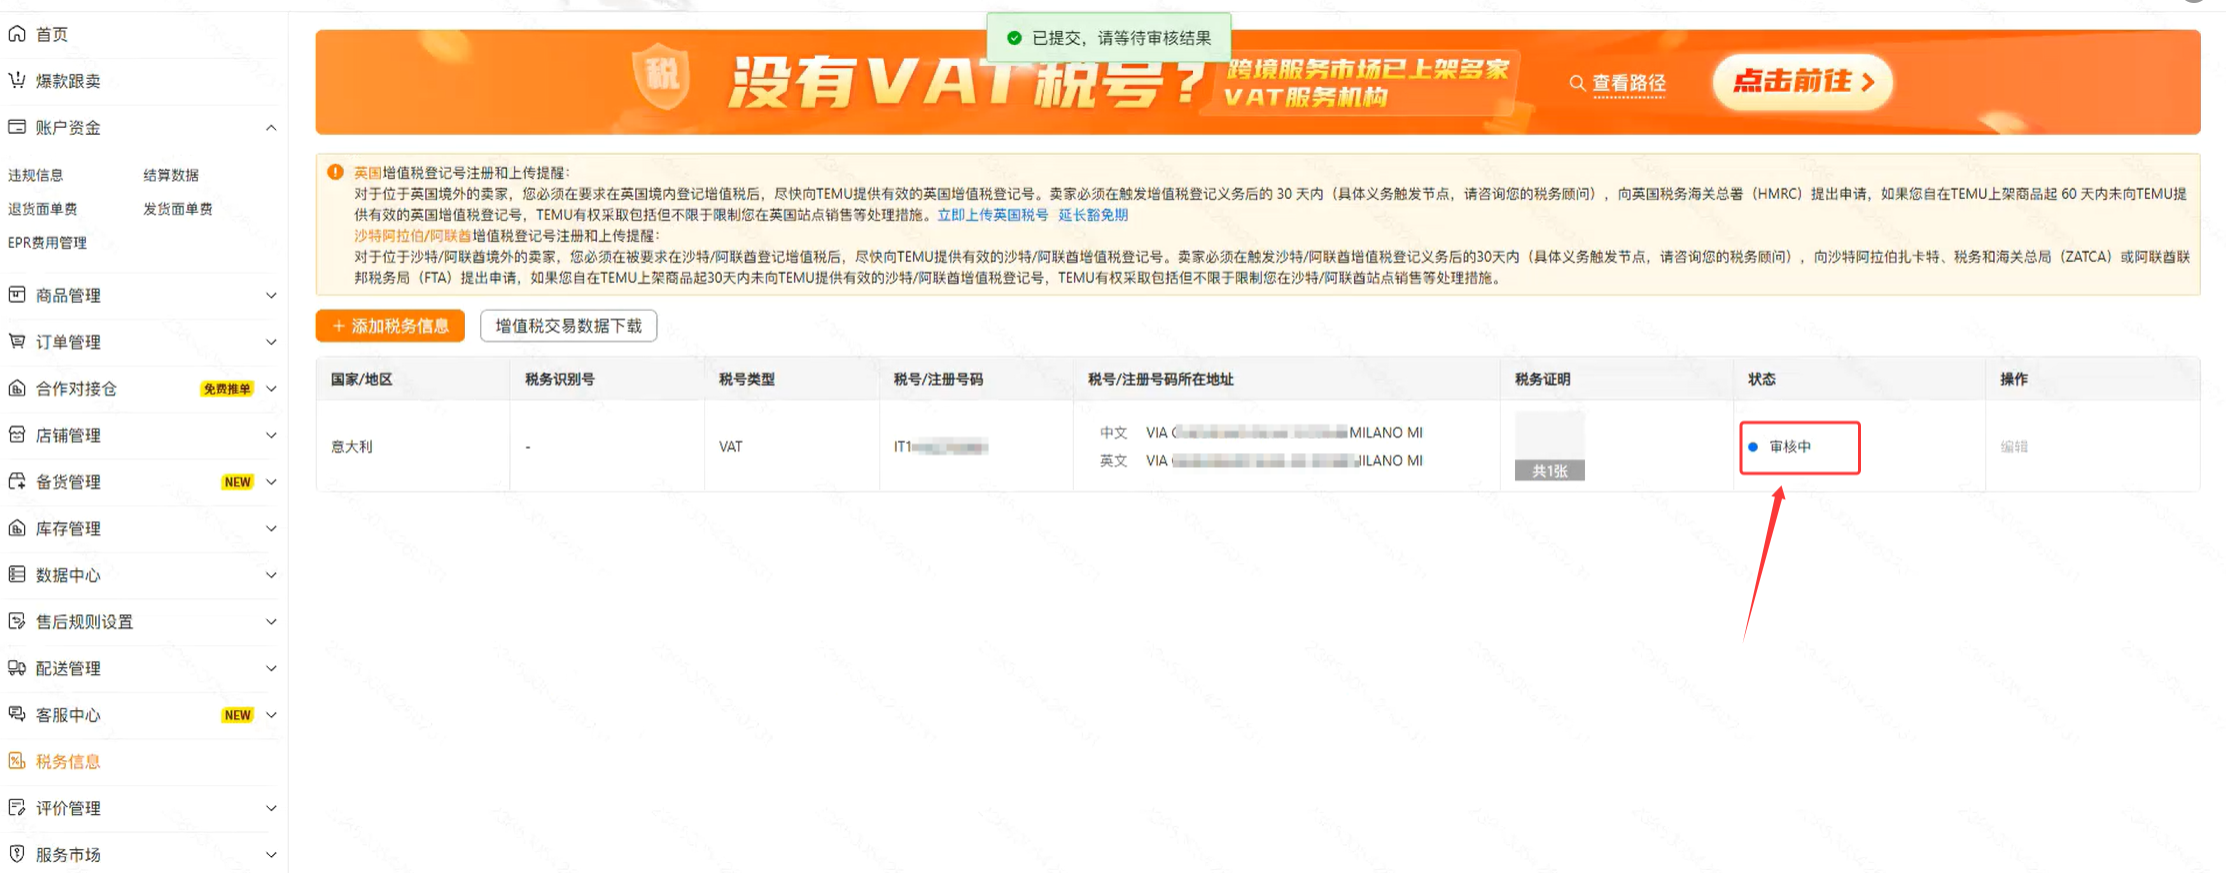Click 增值税交易数据下载 button
This screenshot has width=2226, height=873.
click(x=568, y=326)
